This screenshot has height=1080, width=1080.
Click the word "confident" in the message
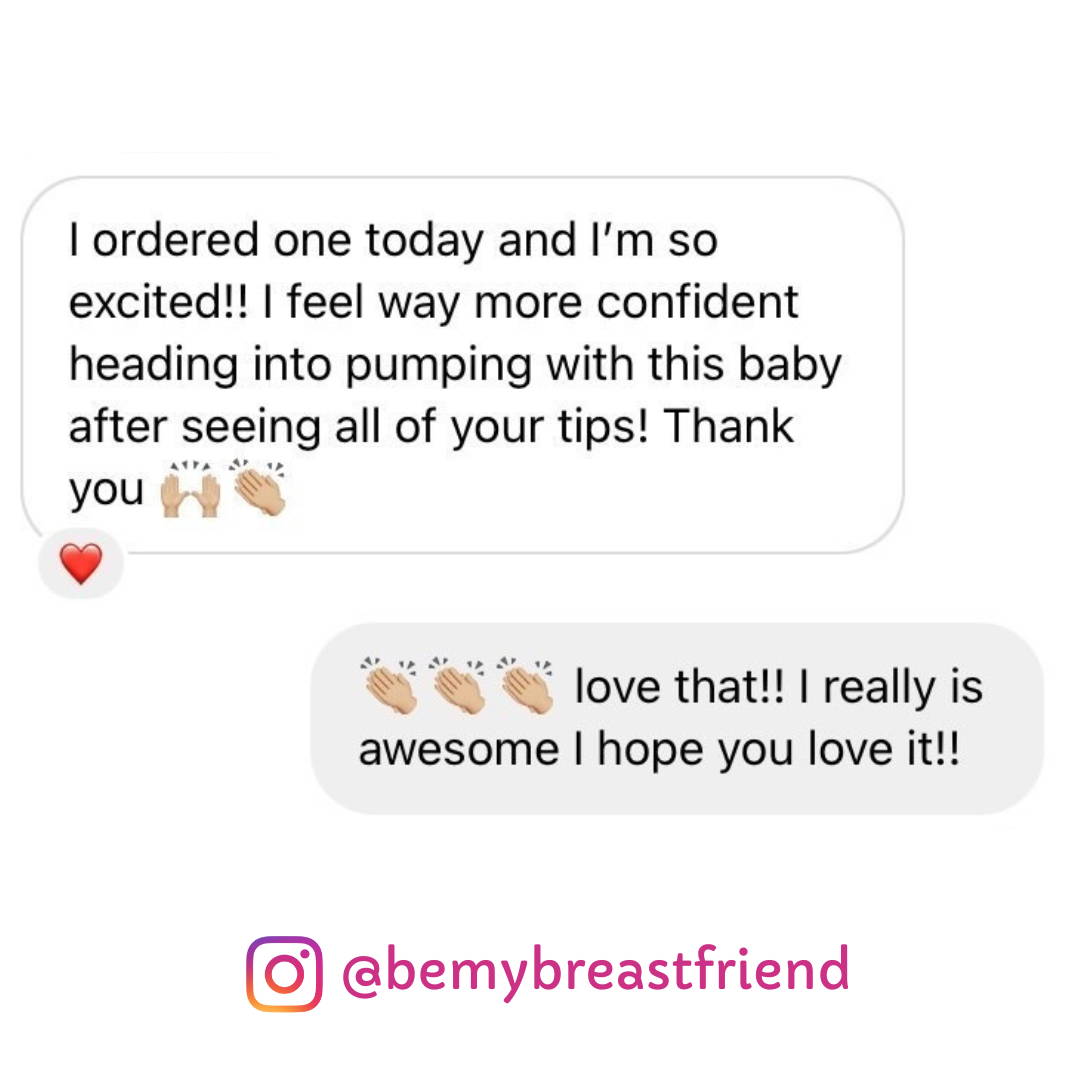(697, 302)
